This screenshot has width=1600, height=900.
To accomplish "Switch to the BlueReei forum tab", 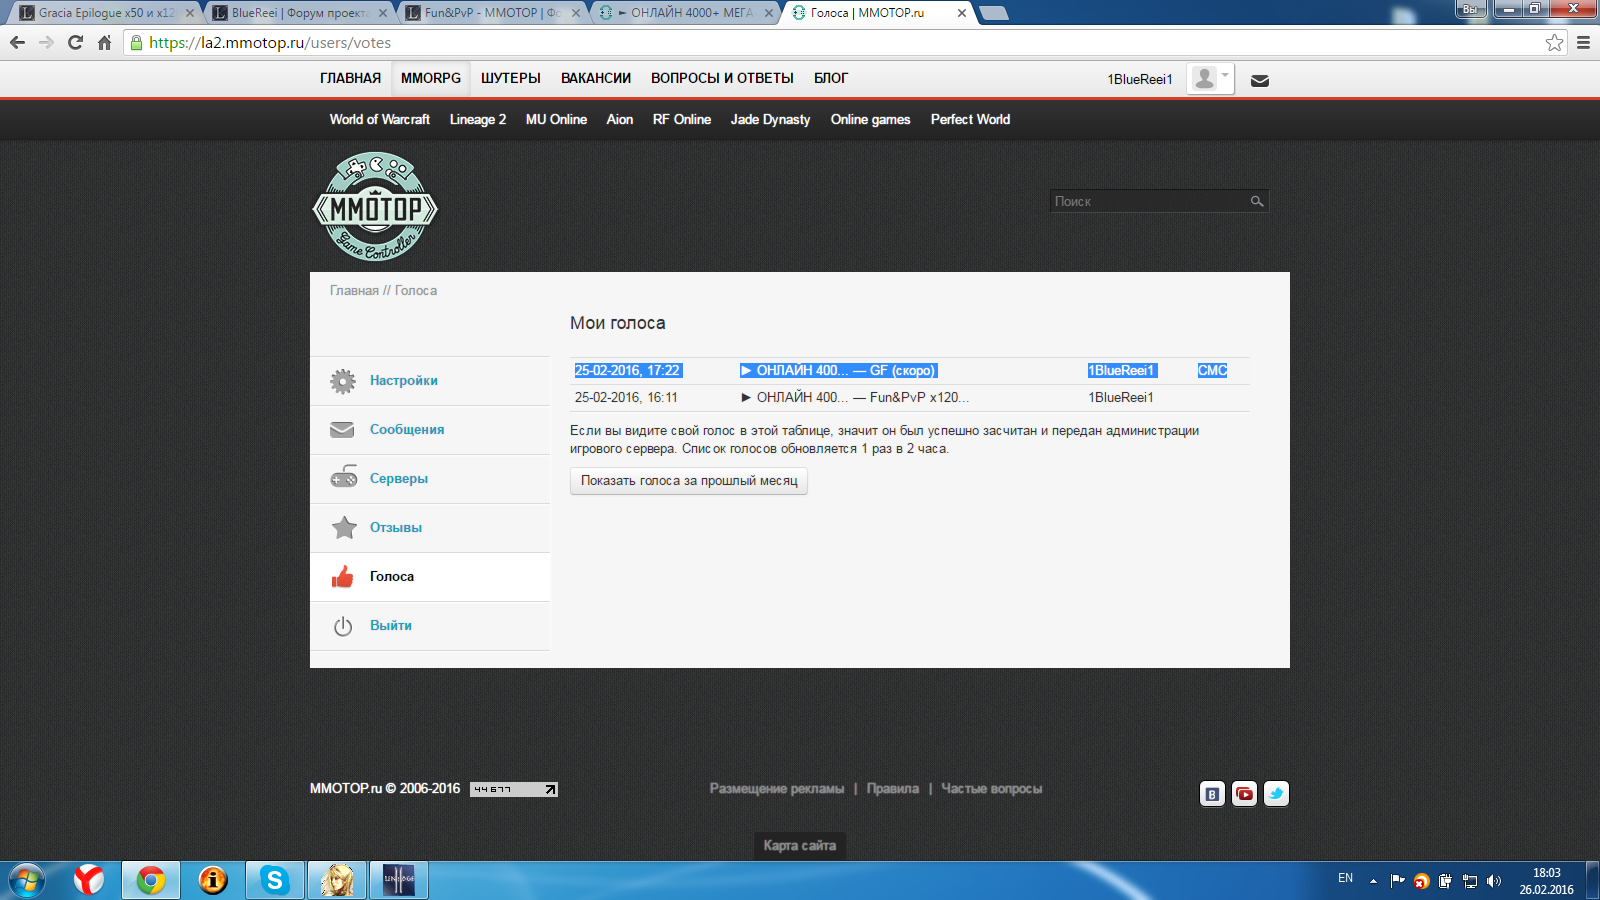I will pos(298,13).
